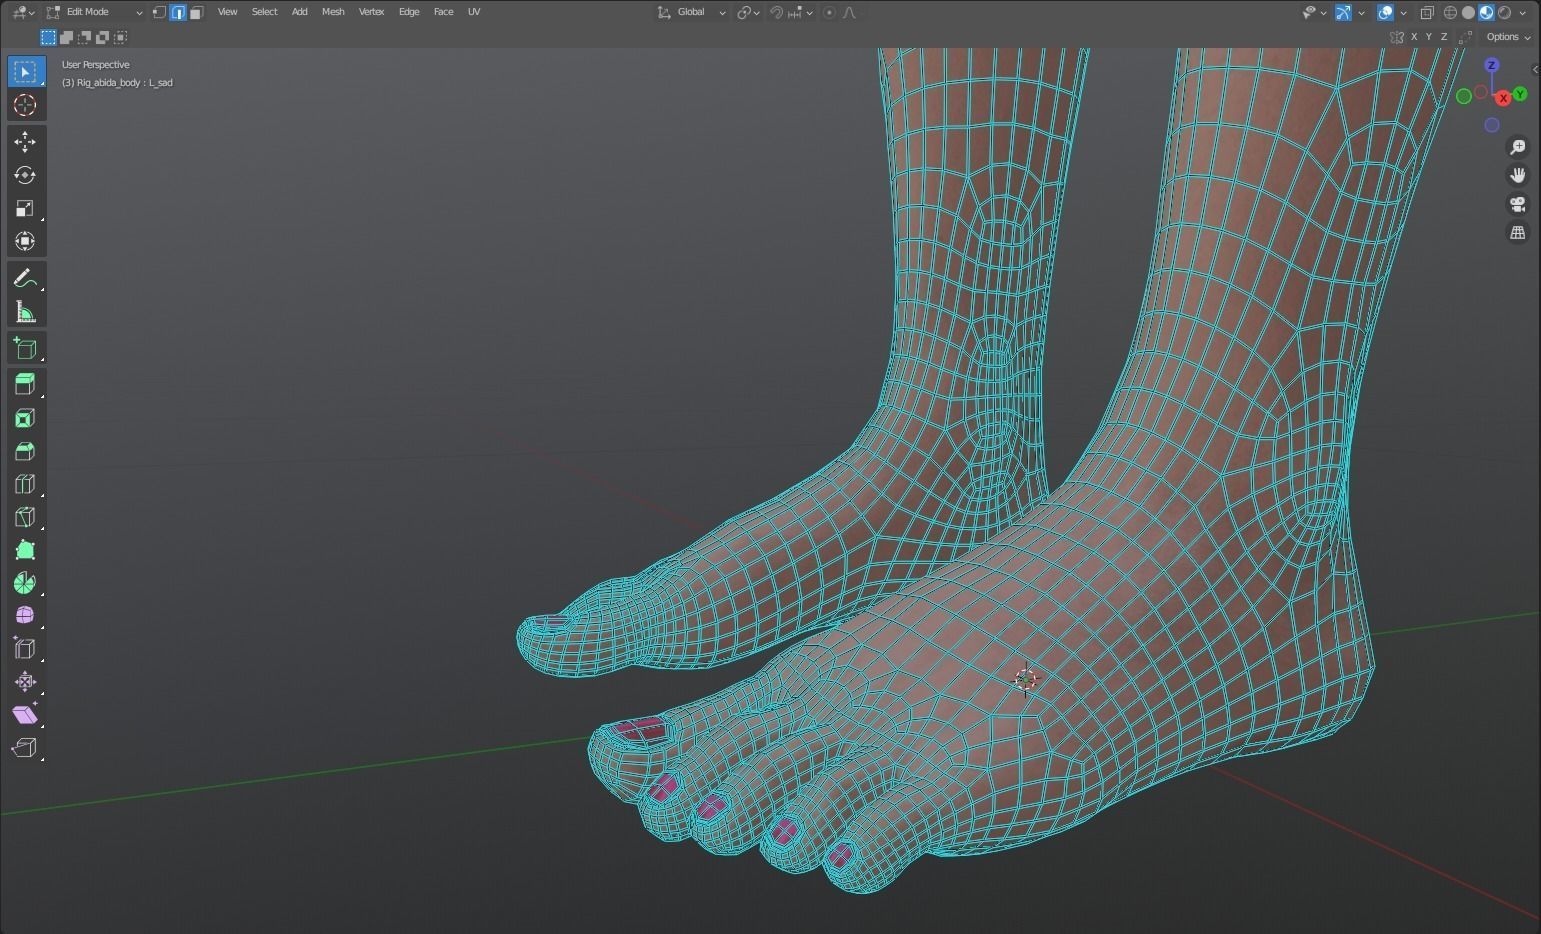Select the Rip Region tool
The image size is (1541, 934).
[x=25, y=747]
